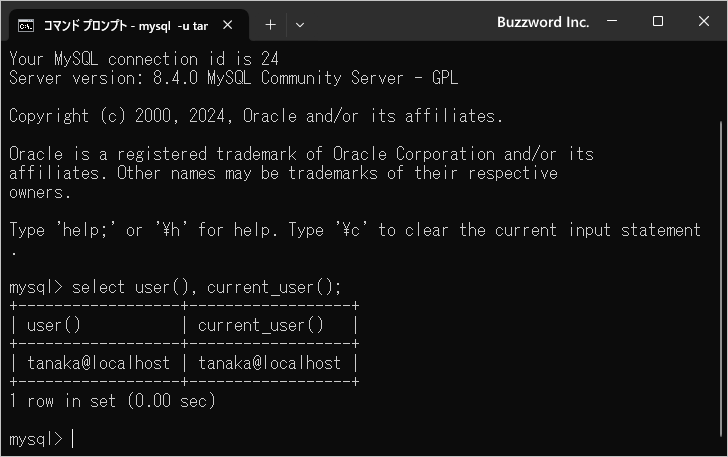This screenshot has height=457, width=728.
Task: Click the "1 row in set" result line
Action: click(x=112, y=401)
